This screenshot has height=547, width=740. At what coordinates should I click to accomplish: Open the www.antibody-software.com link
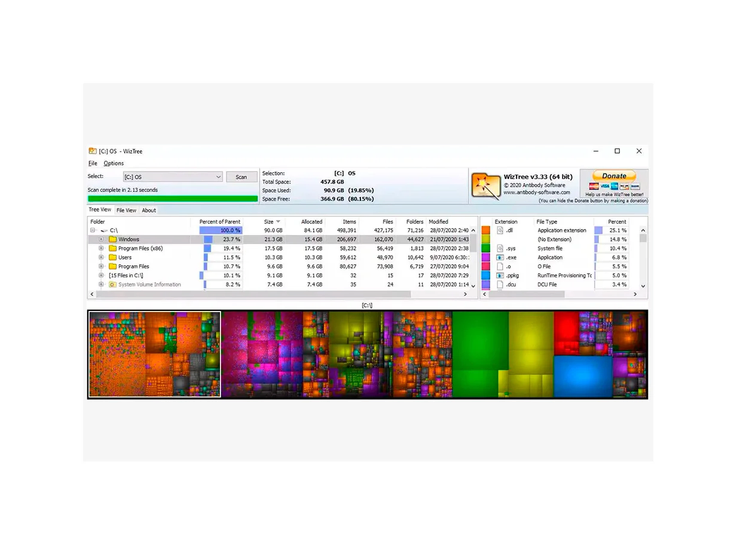[x=537, y=192]
